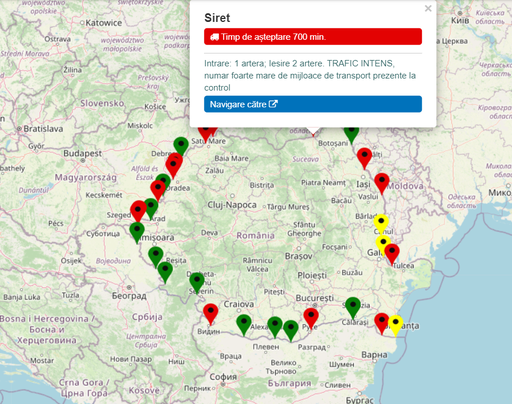Click the Craiova city label
The width and height of the screenshot is (512, 404).
239,304
